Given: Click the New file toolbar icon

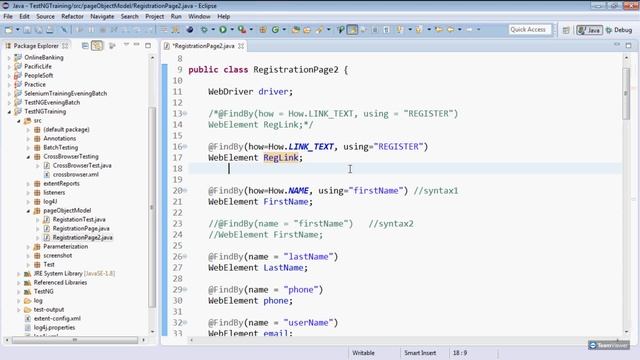Looking at the screenshot, I should click(9, 30).
